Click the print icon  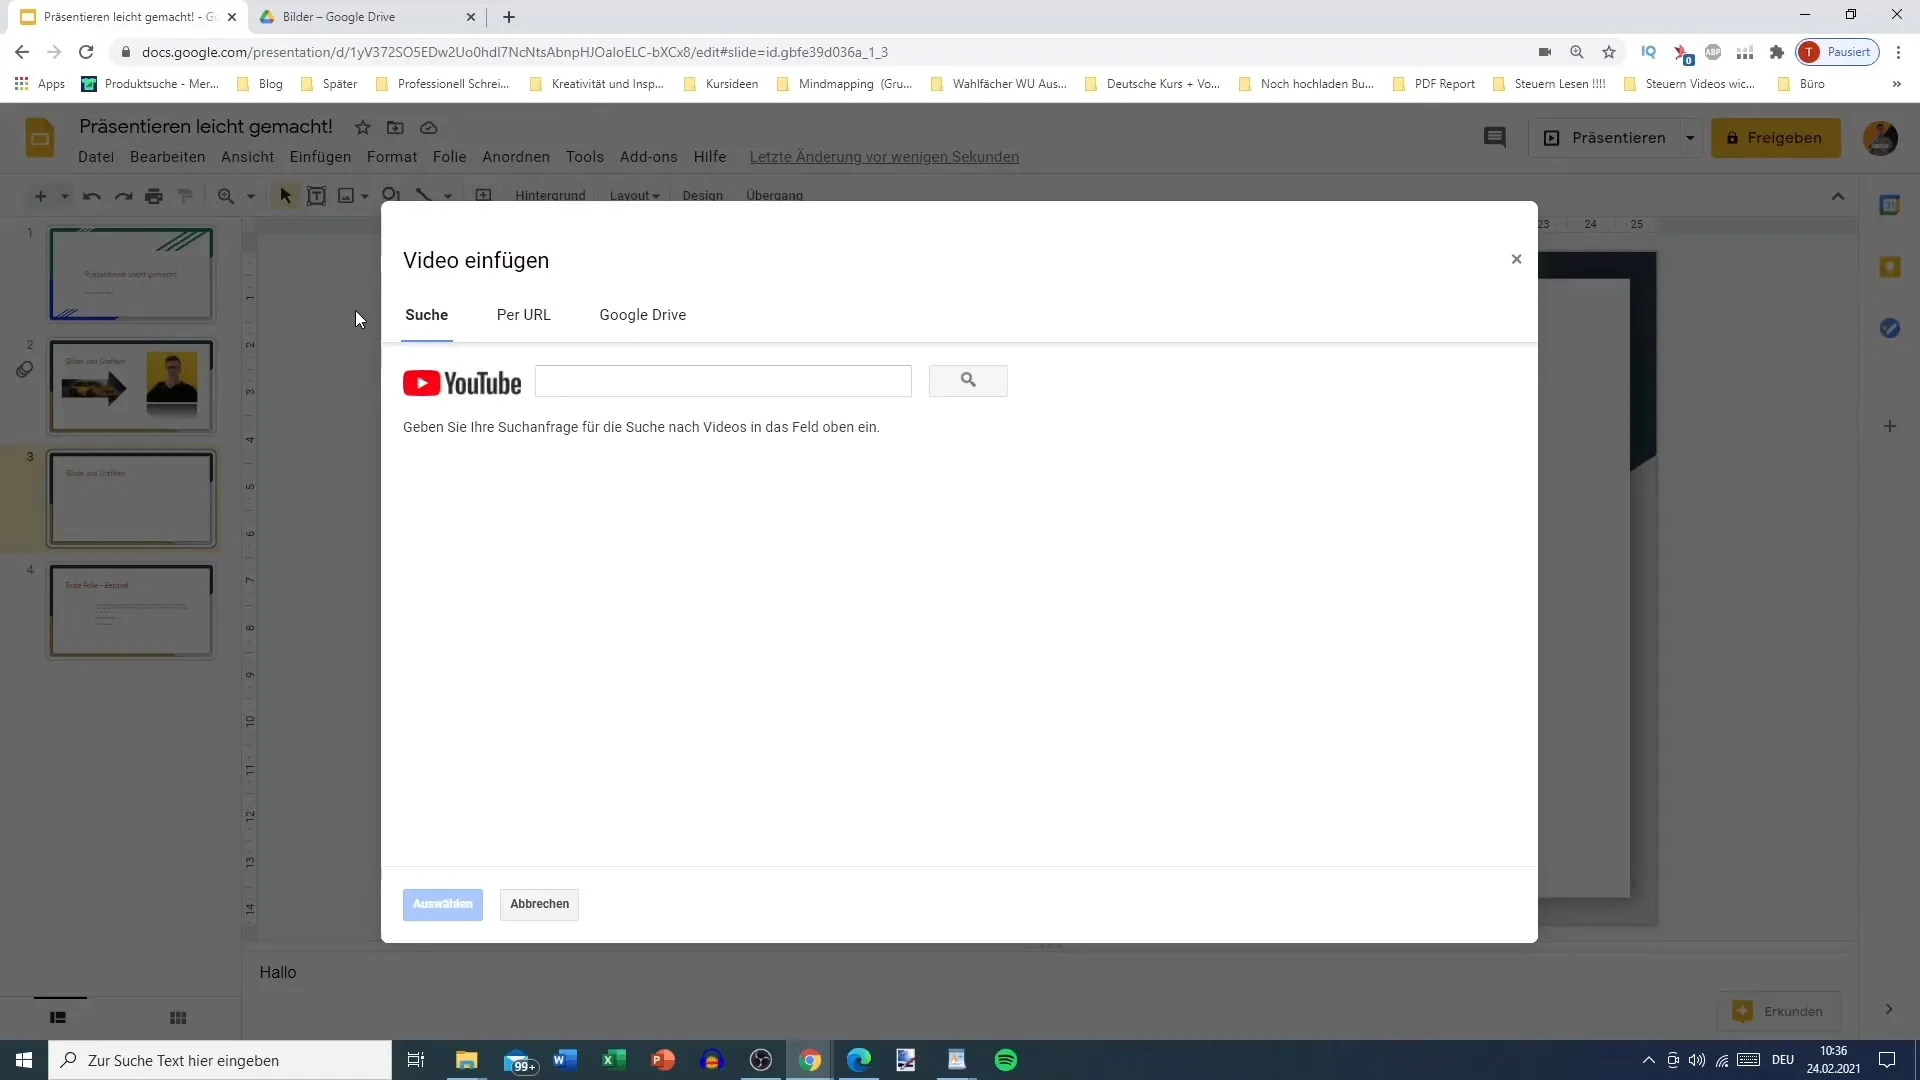pos(154,196)
